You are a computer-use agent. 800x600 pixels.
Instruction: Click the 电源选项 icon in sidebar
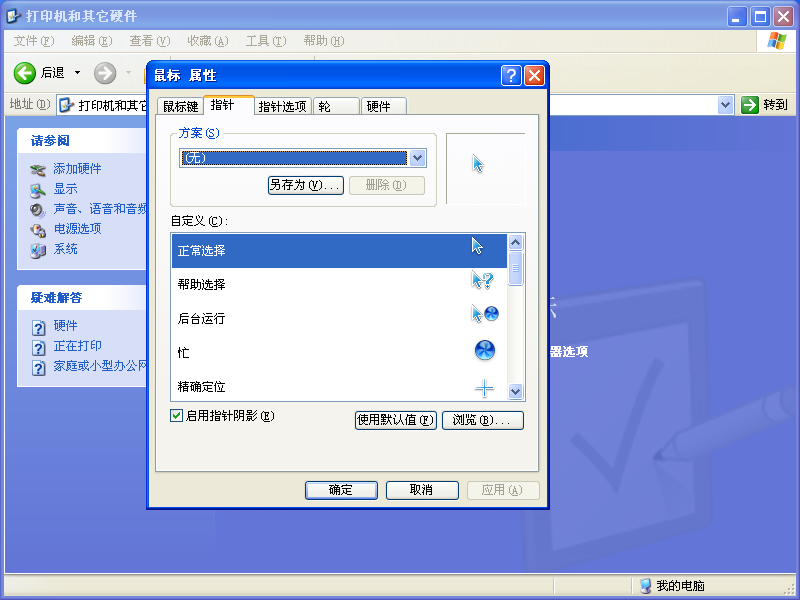point(38,229)
